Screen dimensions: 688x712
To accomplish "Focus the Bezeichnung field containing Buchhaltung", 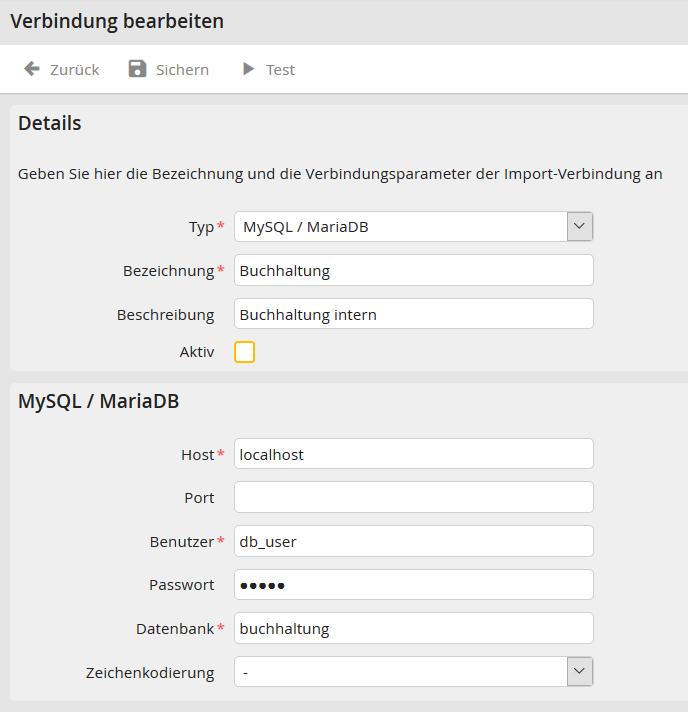I will coord(413,270).
